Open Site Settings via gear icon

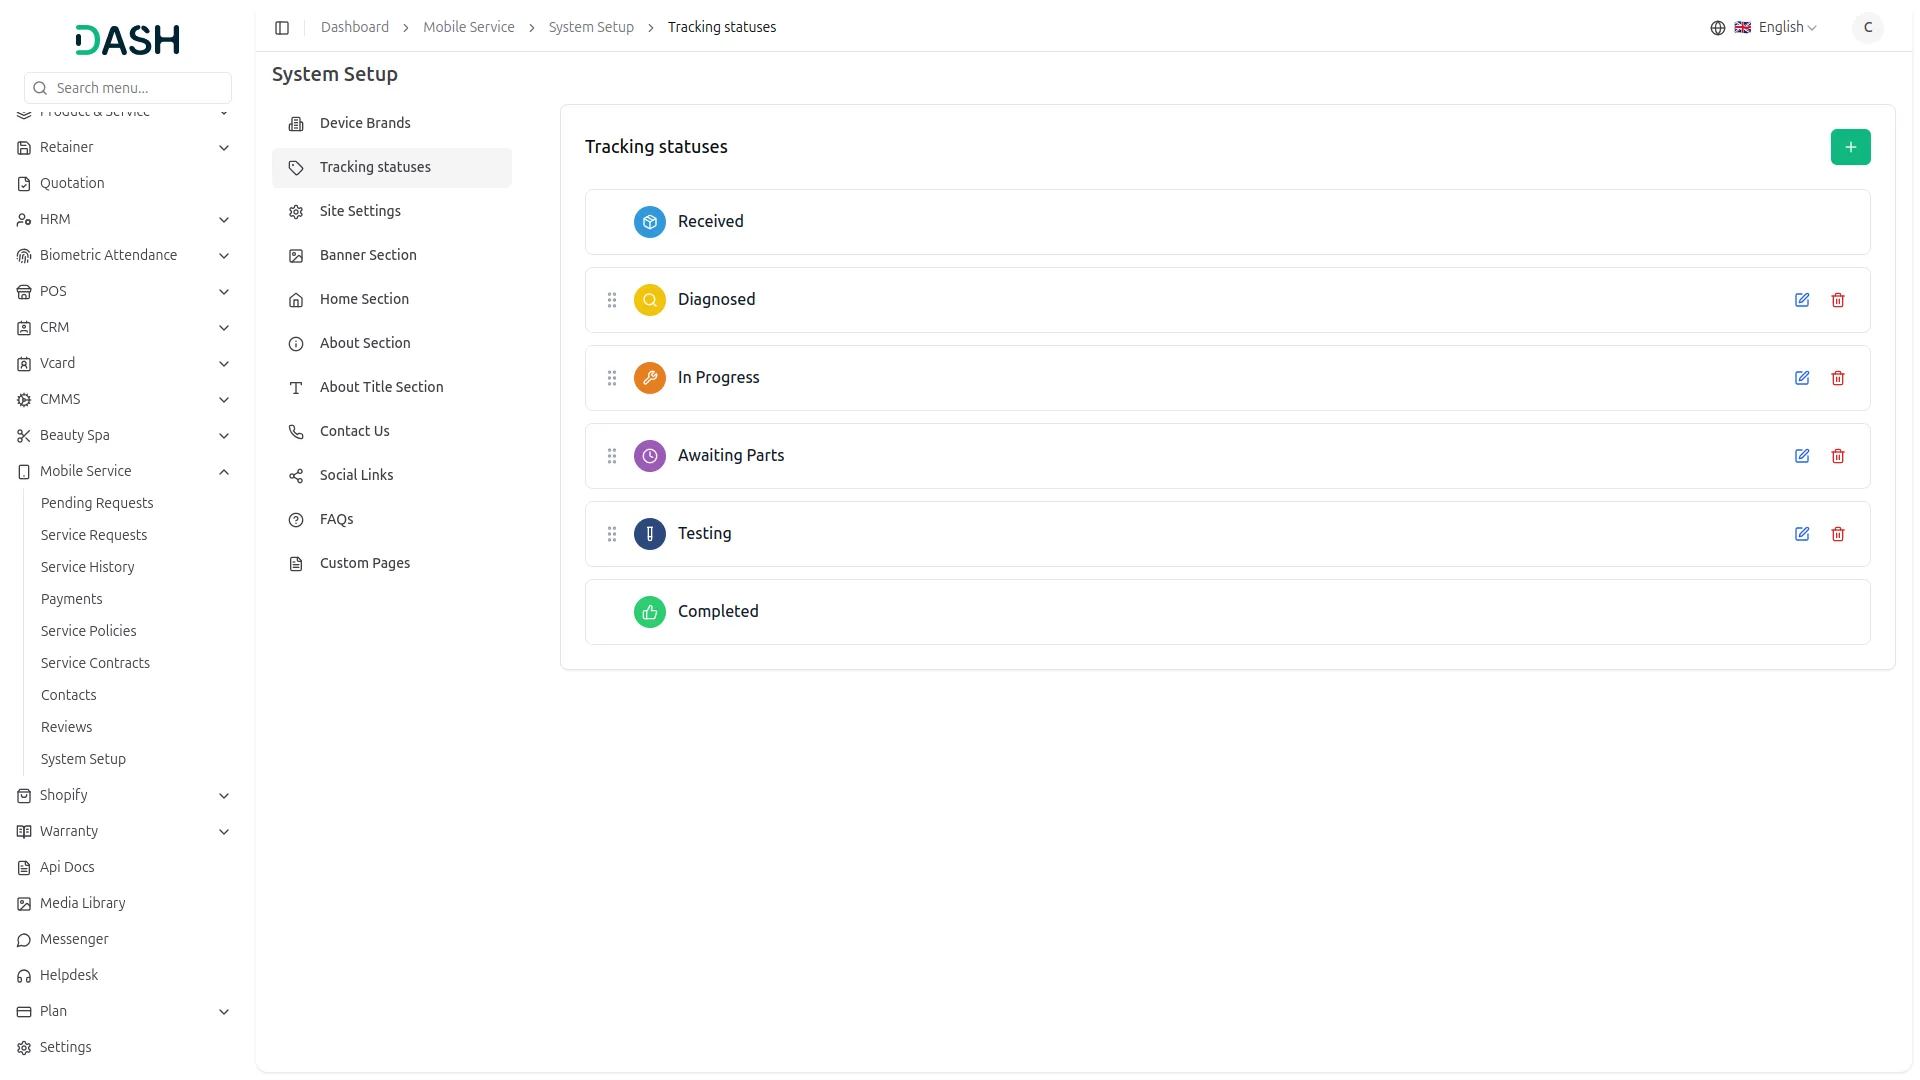coord(295,211)
